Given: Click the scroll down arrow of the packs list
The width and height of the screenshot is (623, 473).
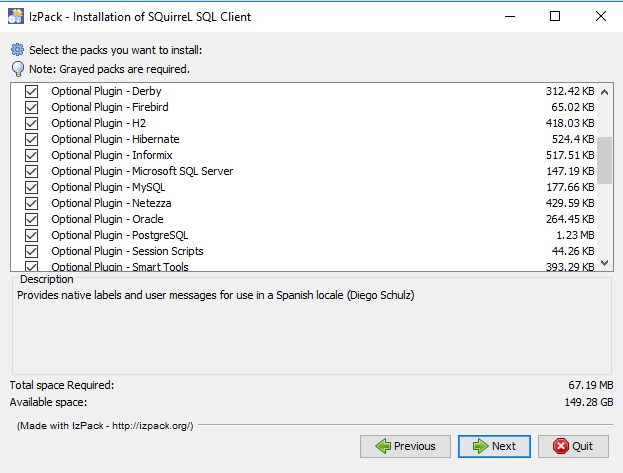Looking at the screenshot, I should click(604, 263).
